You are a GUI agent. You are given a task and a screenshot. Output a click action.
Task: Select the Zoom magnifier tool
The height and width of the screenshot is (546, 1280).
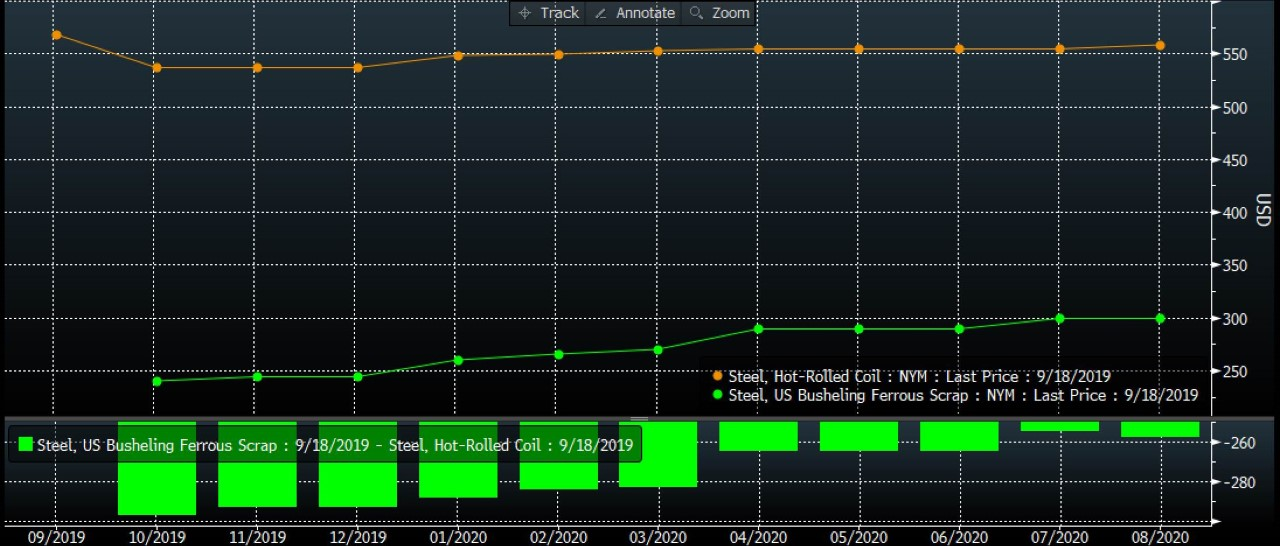(x=719, y=13)
